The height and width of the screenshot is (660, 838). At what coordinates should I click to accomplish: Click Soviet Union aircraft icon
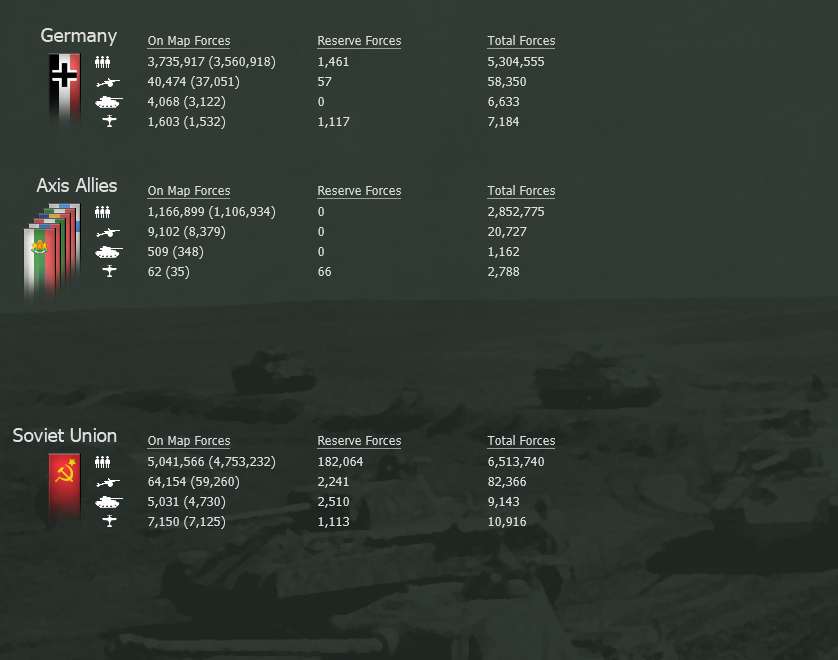(109, 521)
